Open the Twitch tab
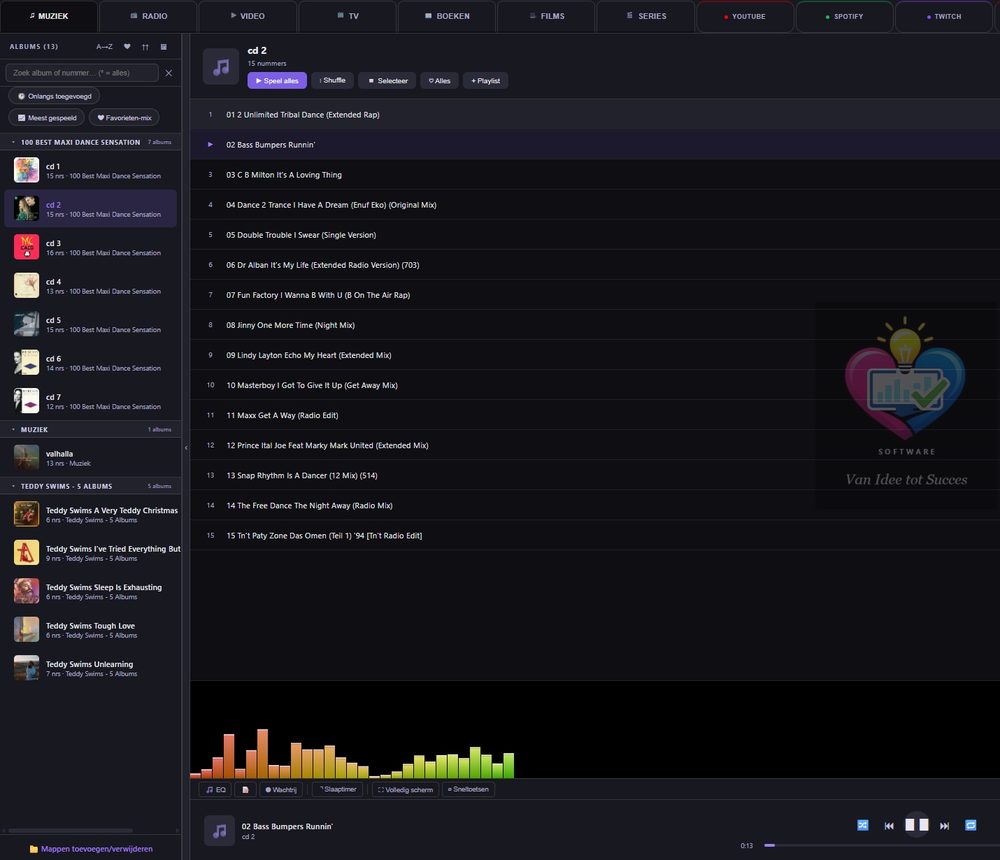The image size is (1000, 860). coord(944,16)
